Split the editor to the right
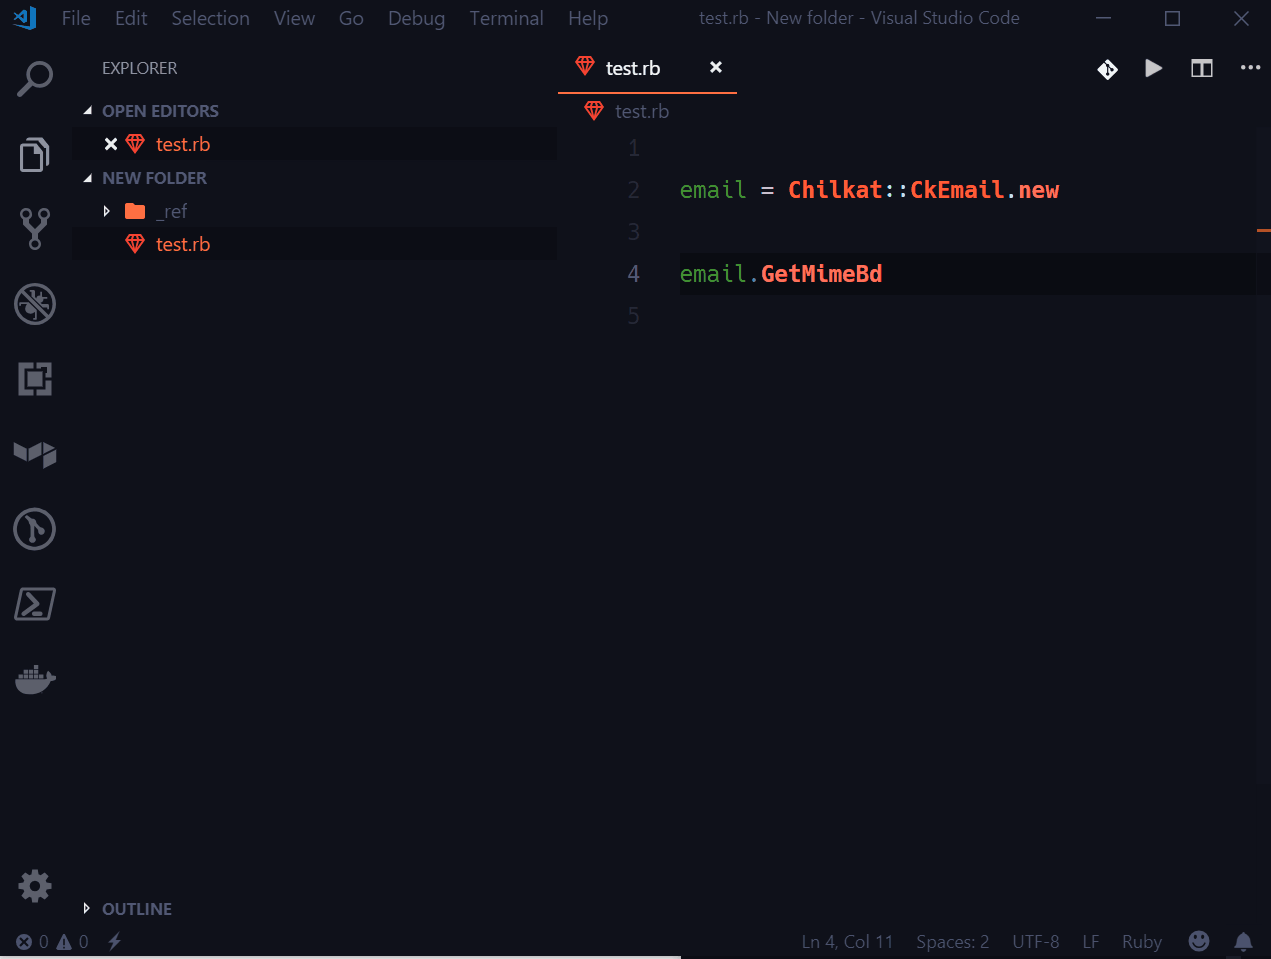Viewport: 1271px width, 959px height. pyautogui.click(x=1202, y=68)
